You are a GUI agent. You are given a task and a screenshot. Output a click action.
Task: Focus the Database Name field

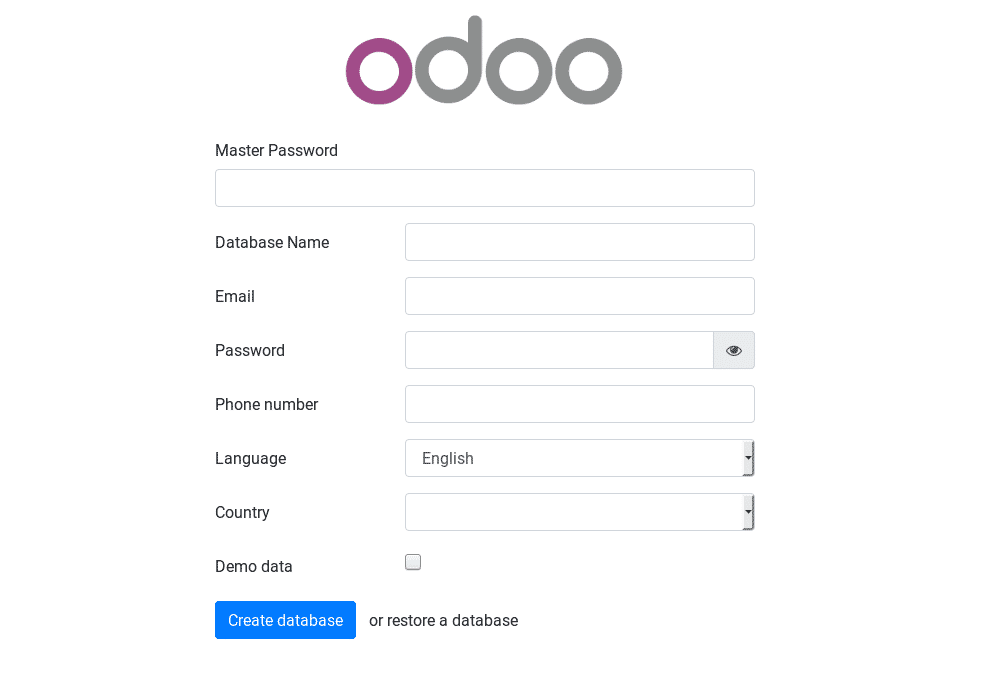click(x=579, y=242)
